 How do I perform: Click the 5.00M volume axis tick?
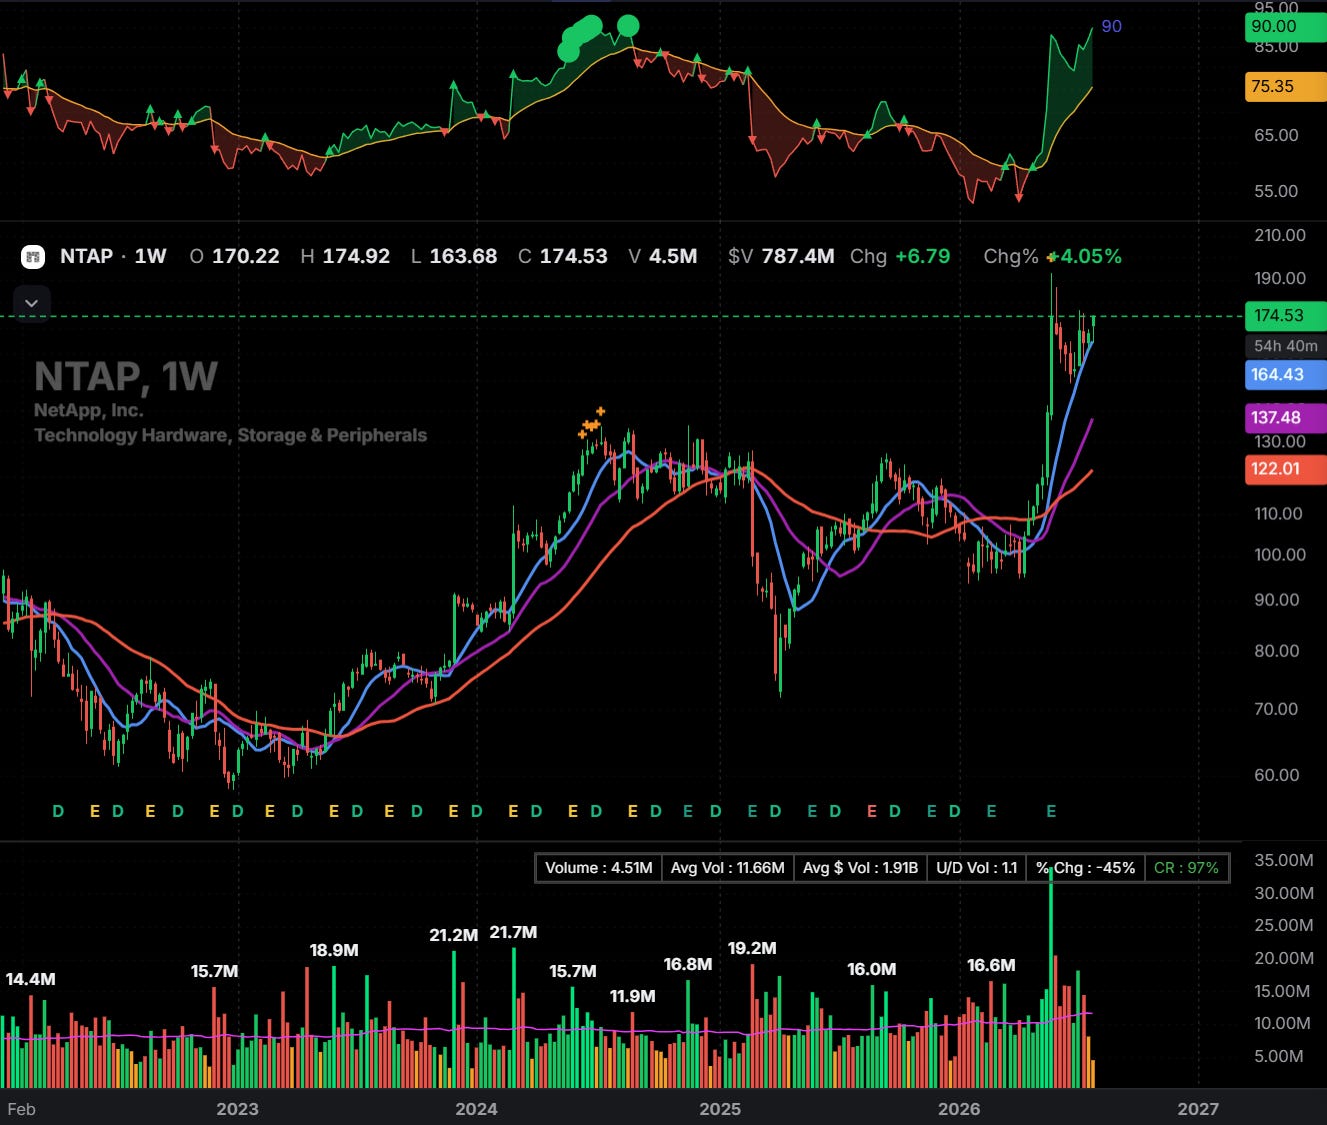coord(1279,1057)
